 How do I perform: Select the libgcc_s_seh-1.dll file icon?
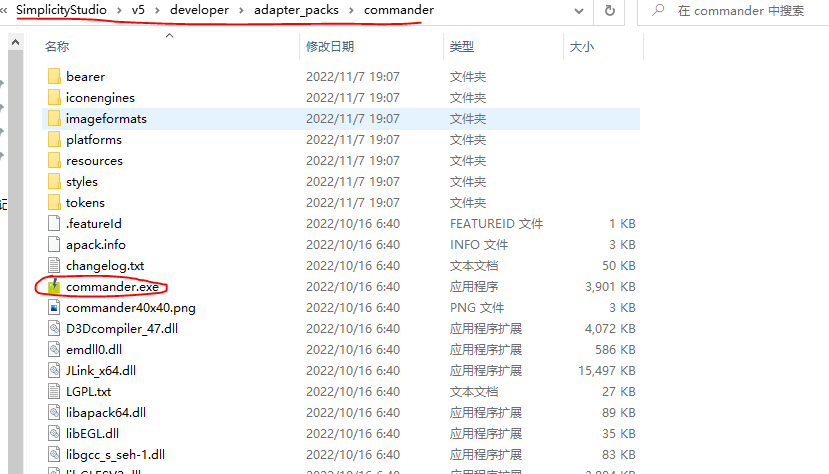click(x=54, y=454)
